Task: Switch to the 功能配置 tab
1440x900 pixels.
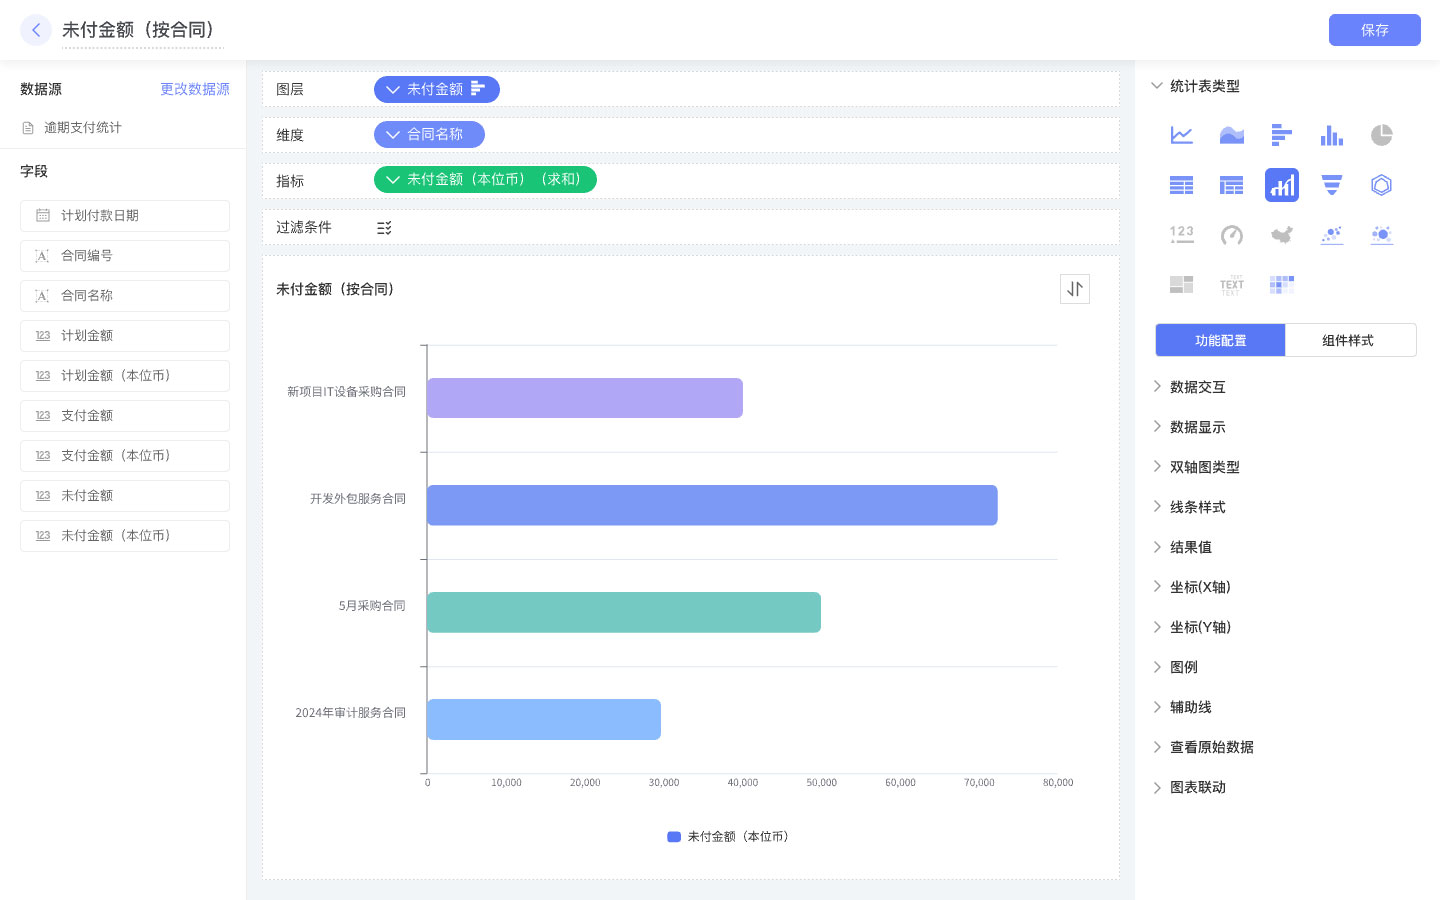Action: (x=1220, y=340)
